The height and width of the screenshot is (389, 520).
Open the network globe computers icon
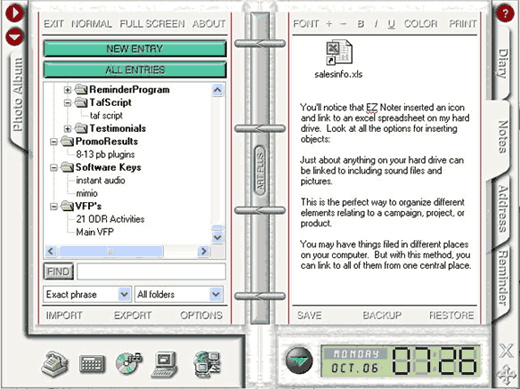coord(207,364)
